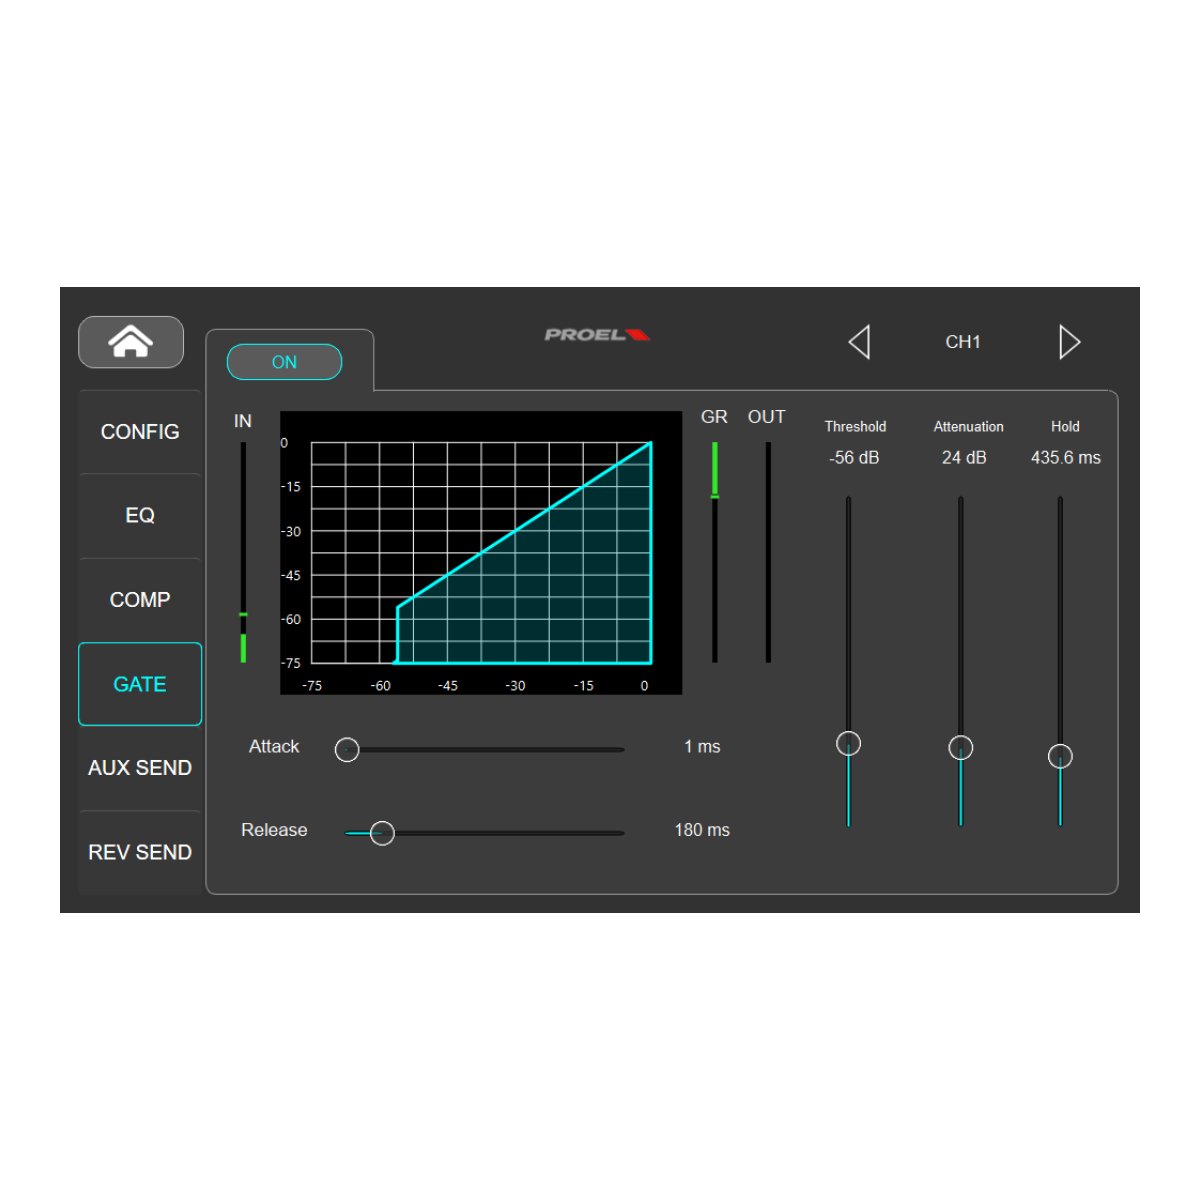Switch to previous channel with left arrow
Image resolution: width=1200 pixels, height=1200 pixels.
pyautogui.click(x=859, y=342)
